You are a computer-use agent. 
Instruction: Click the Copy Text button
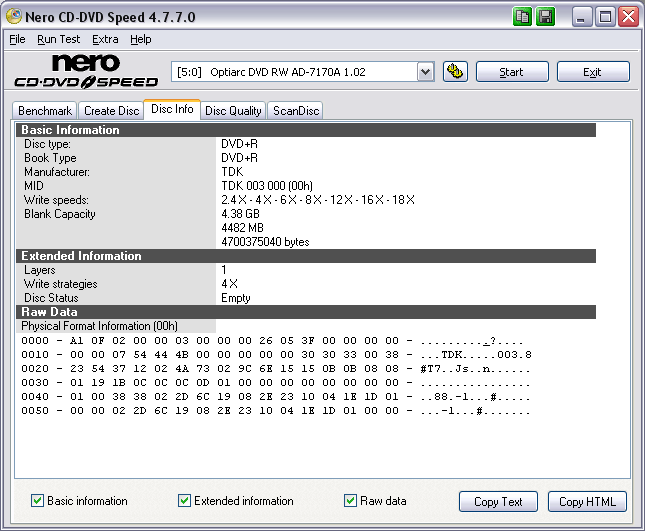pyautogui.click(x=498, y=501)
